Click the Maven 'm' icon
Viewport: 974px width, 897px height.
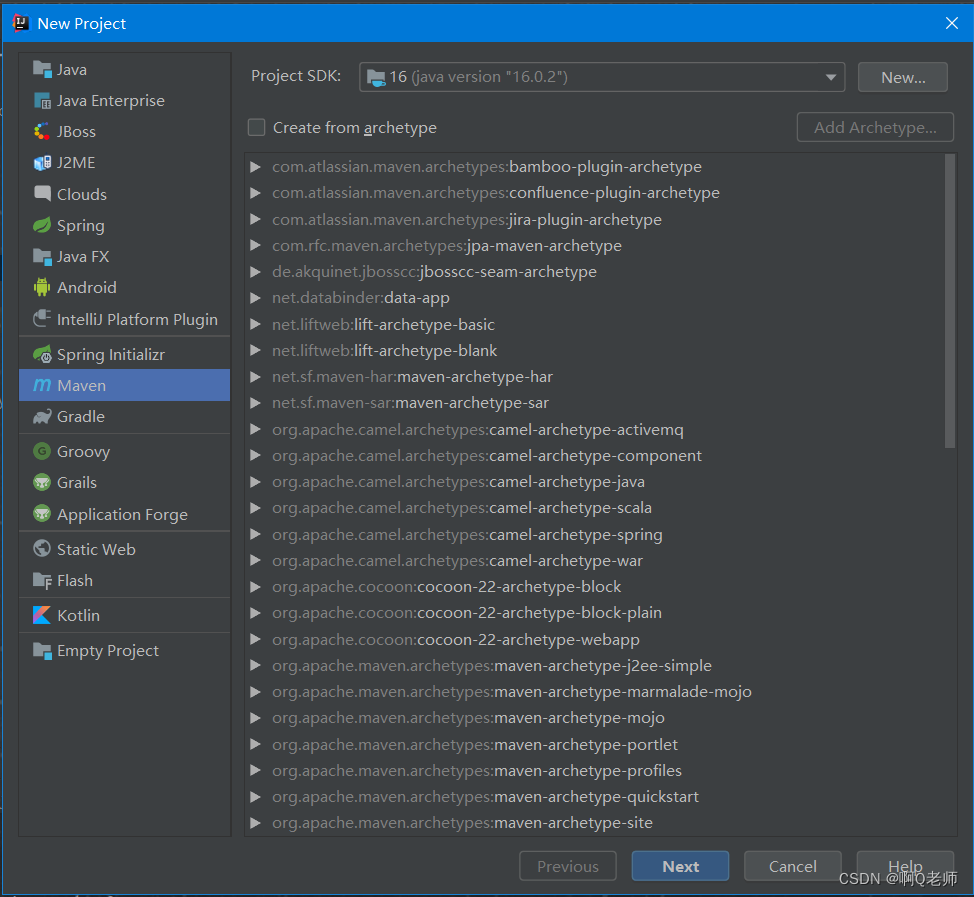(42, 385)
